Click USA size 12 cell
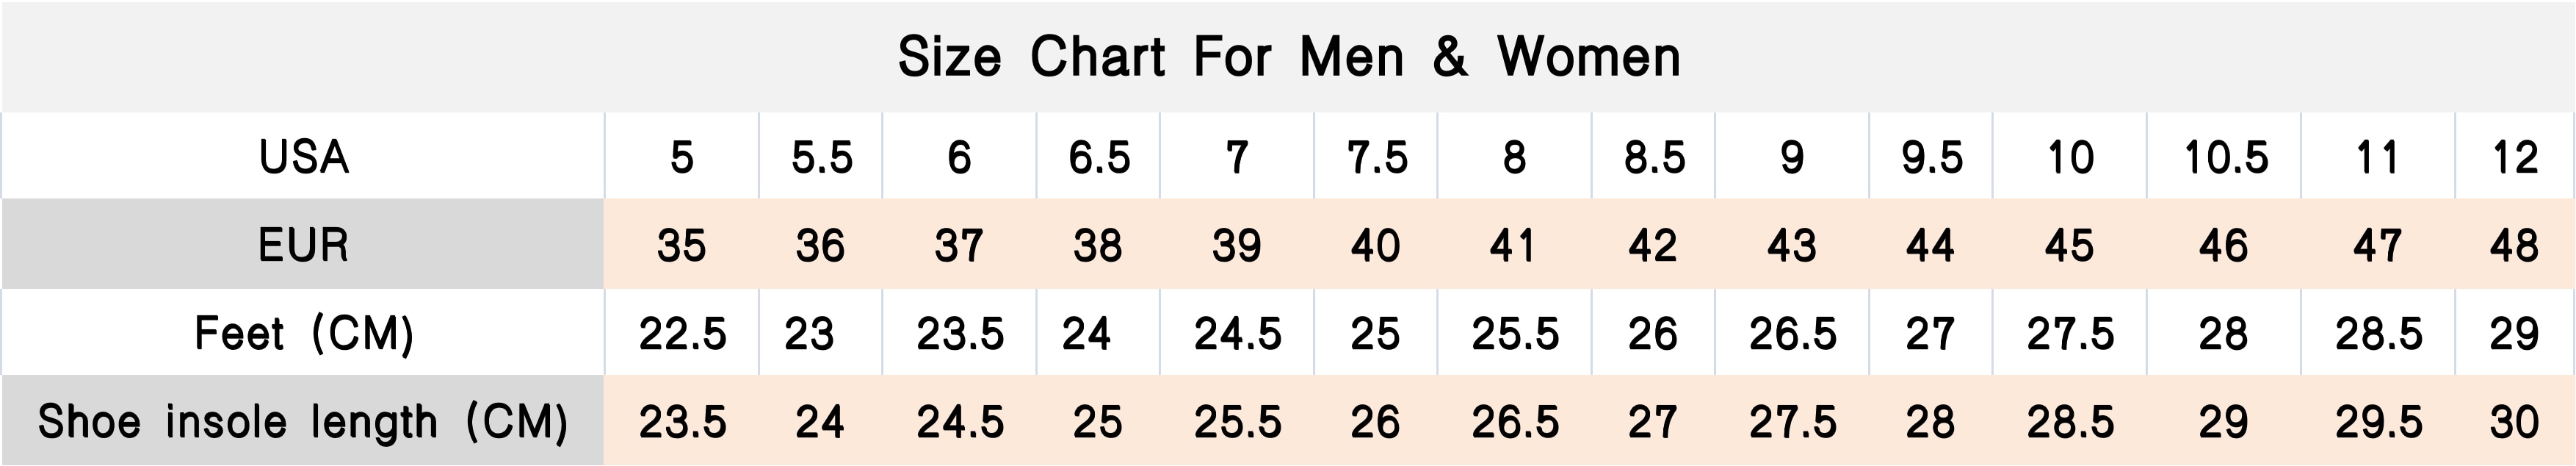Screen dimensions: 2576x466 (2514, 157)
